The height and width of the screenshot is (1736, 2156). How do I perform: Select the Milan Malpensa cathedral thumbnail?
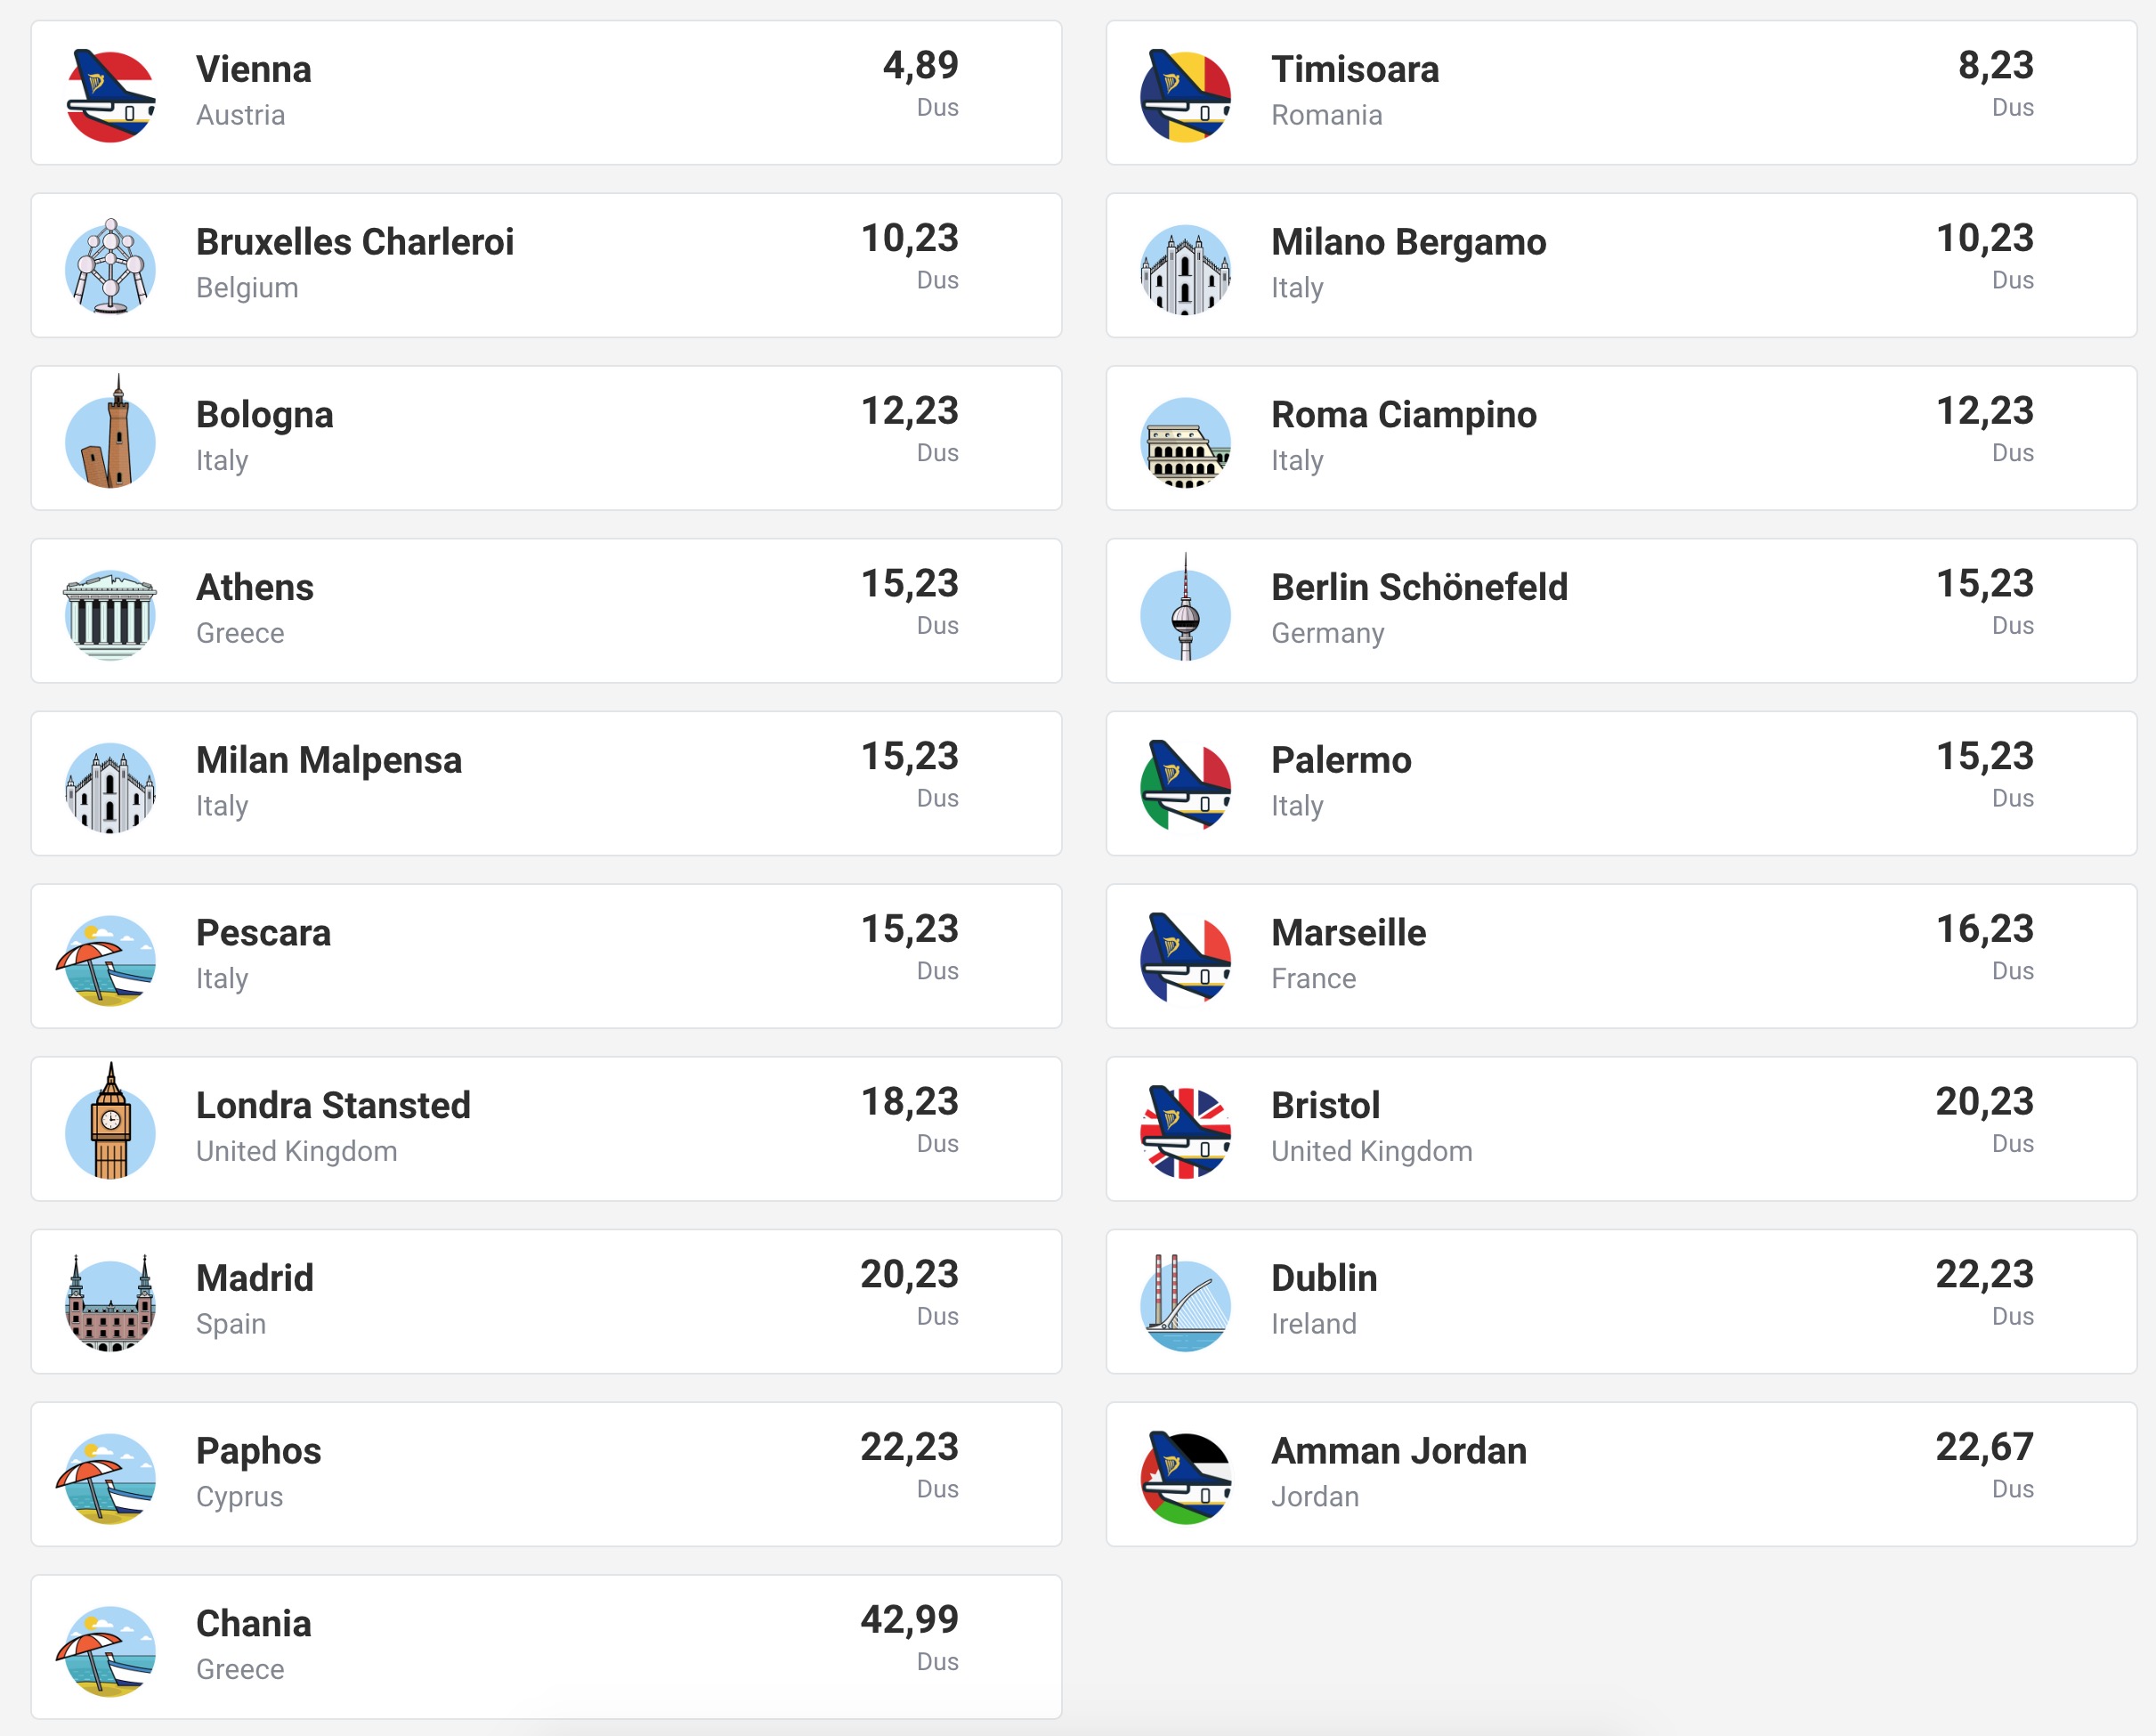tap(110, 787)
